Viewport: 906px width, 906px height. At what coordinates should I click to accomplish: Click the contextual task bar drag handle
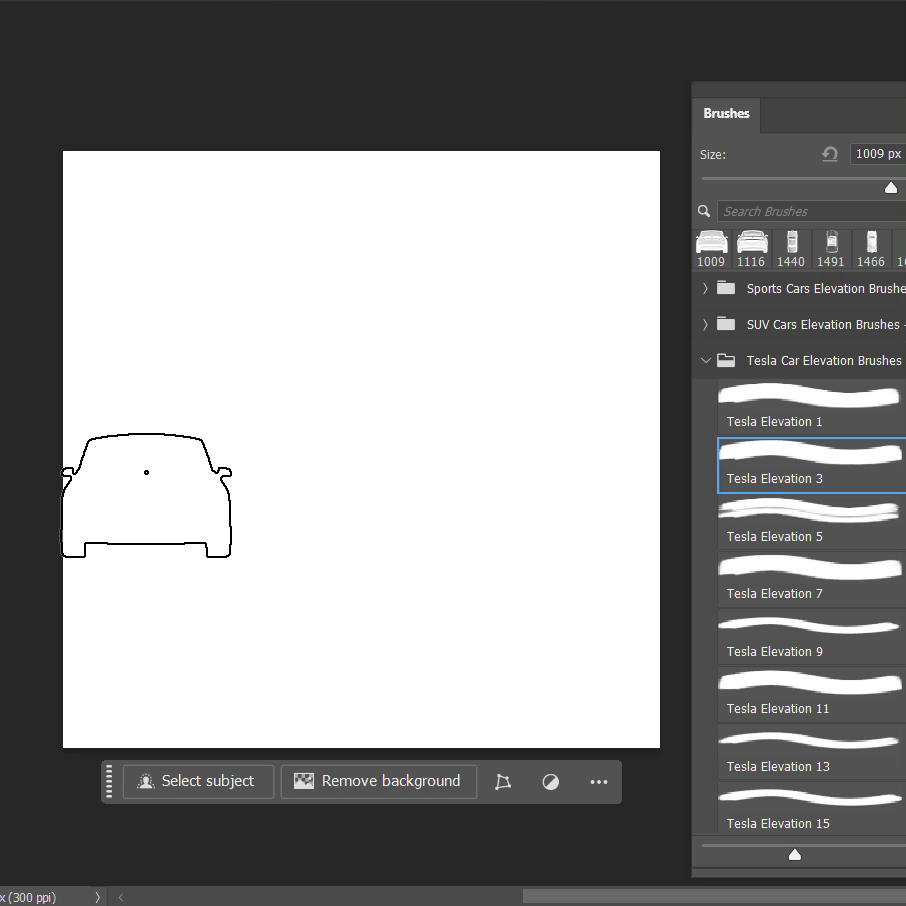[x=110, y=782]
